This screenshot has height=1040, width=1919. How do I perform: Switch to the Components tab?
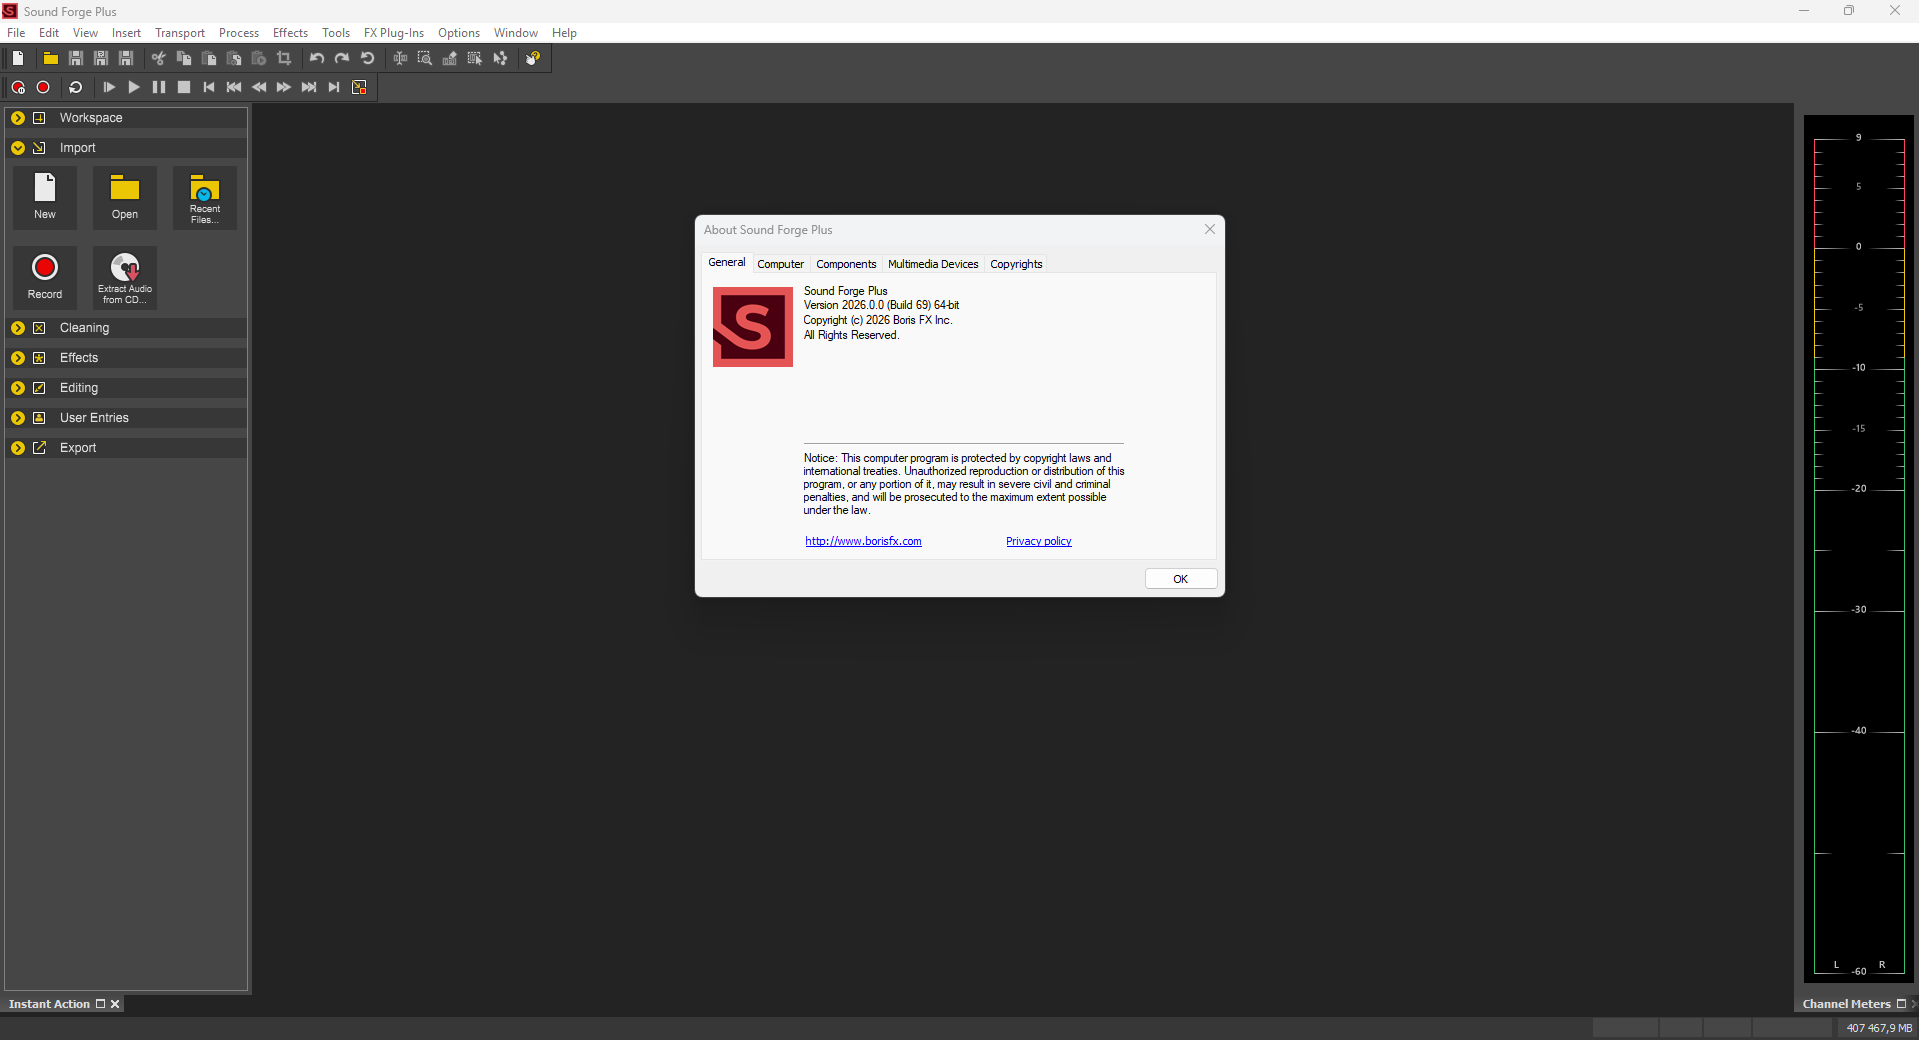click(x=846, y=264)
